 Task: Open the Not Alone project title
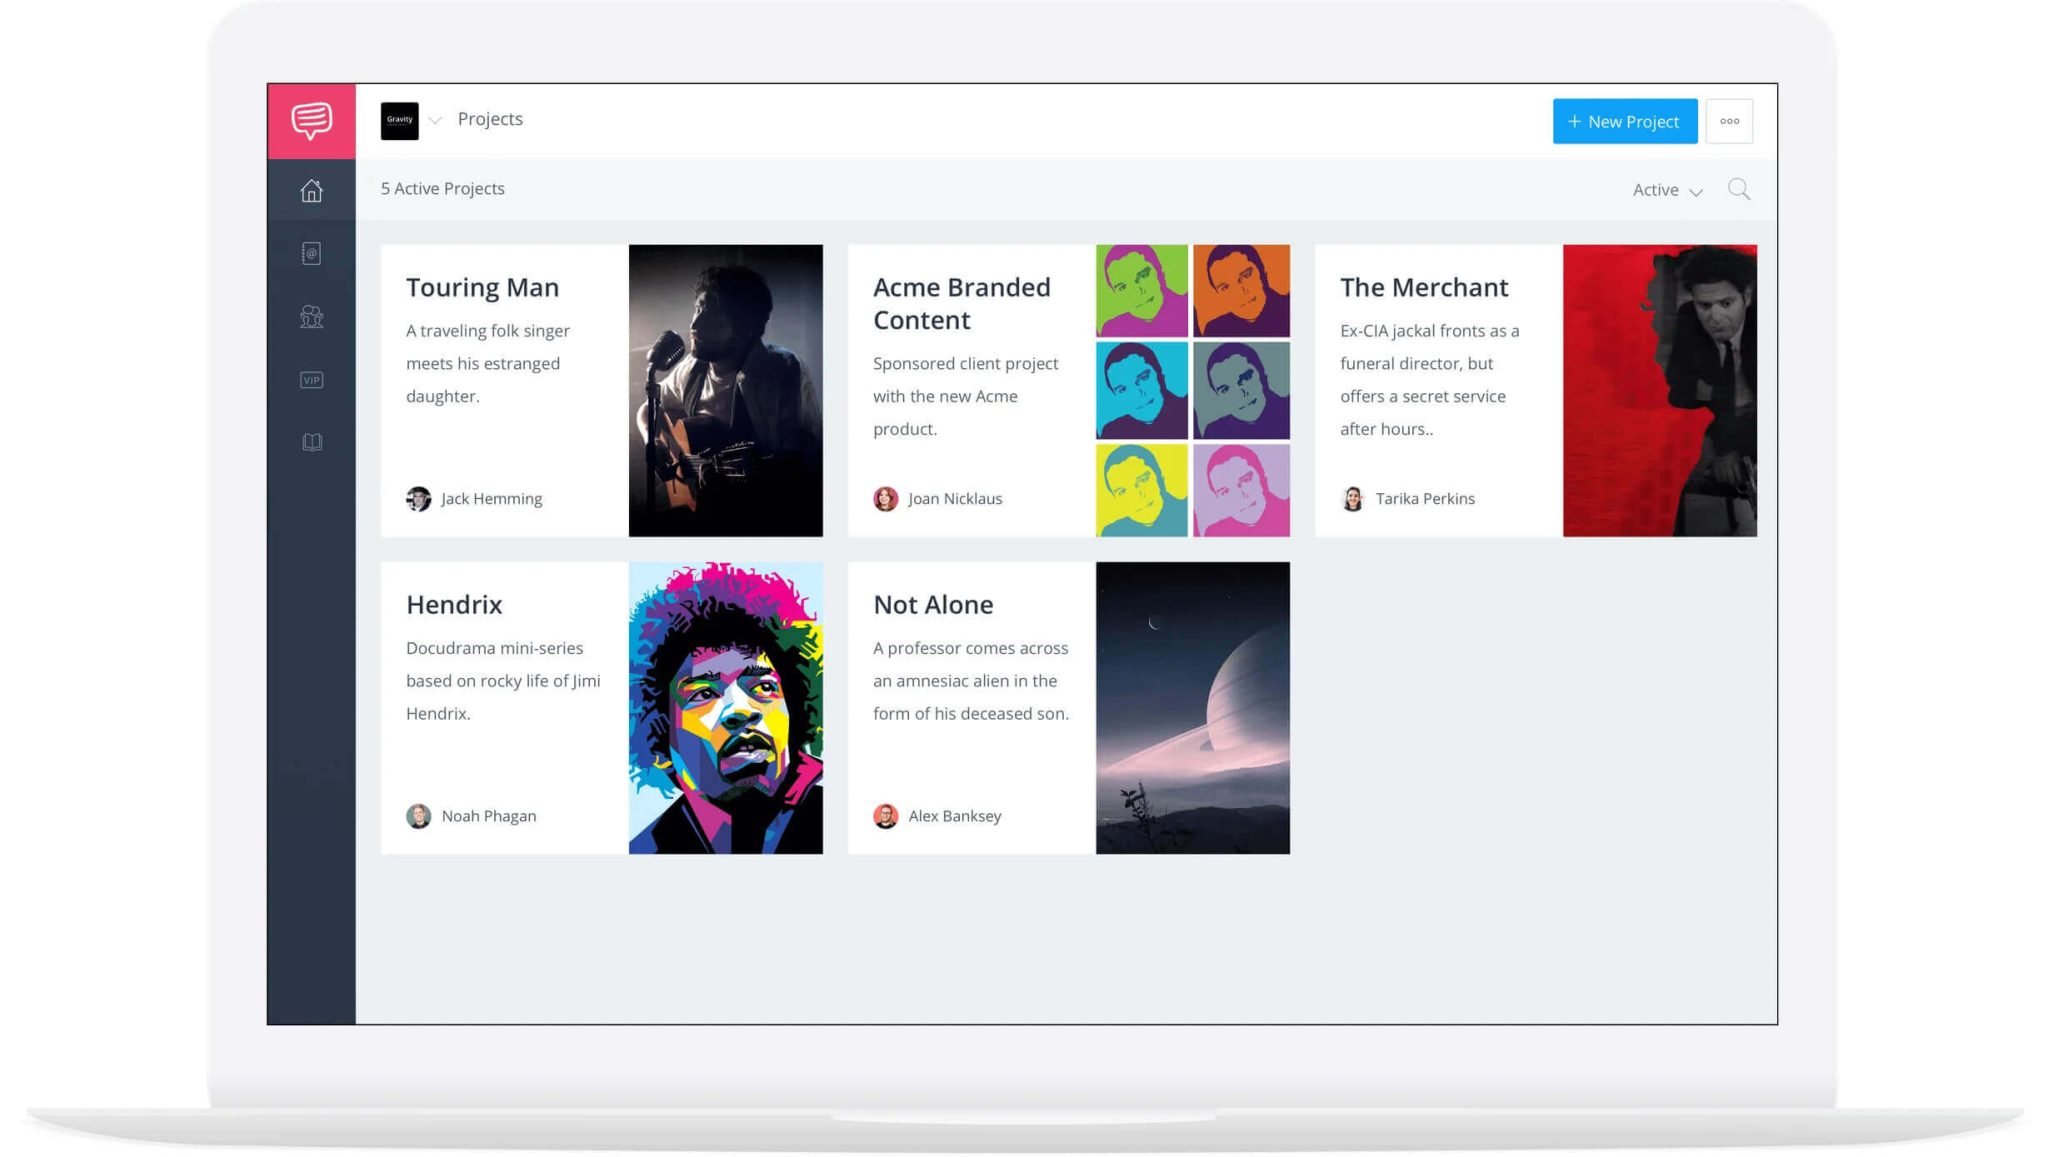pos(933,605)
